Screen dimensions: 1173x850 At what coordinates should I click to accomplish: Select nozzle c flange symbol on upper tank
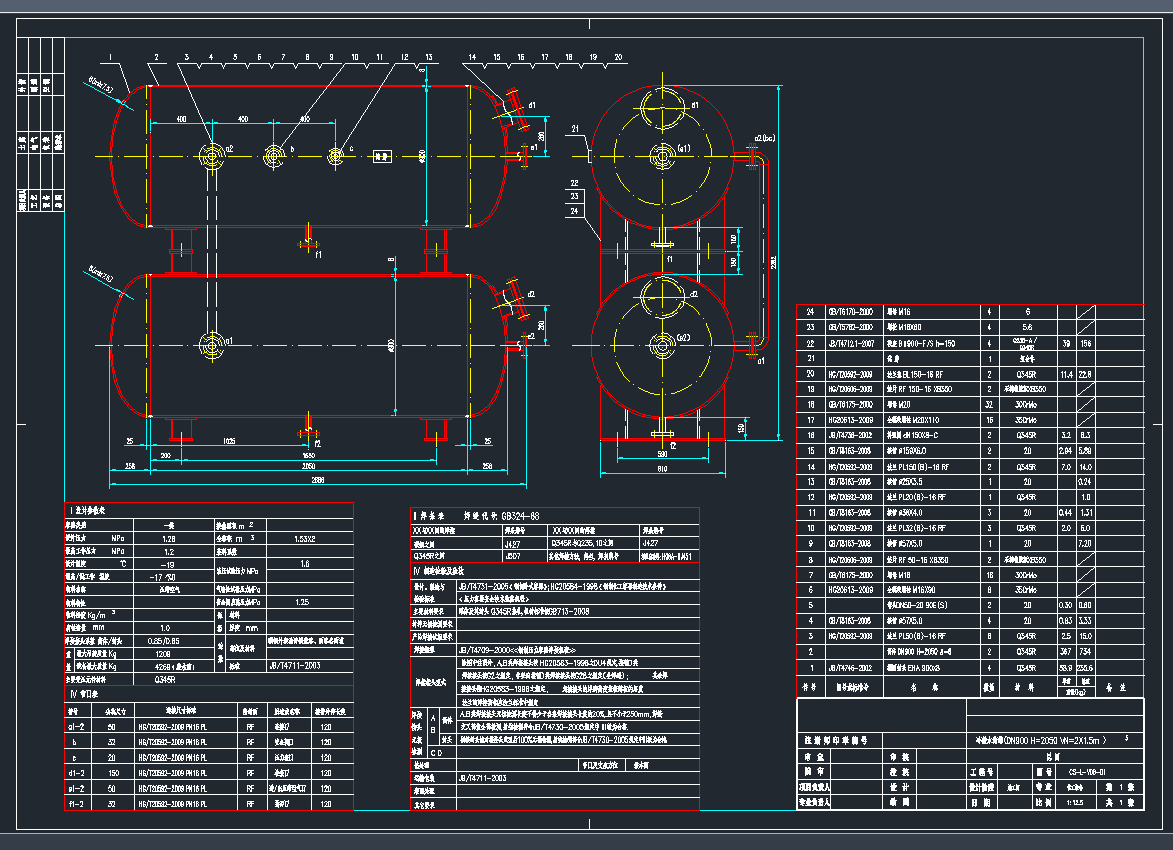(x=334, y=155)
